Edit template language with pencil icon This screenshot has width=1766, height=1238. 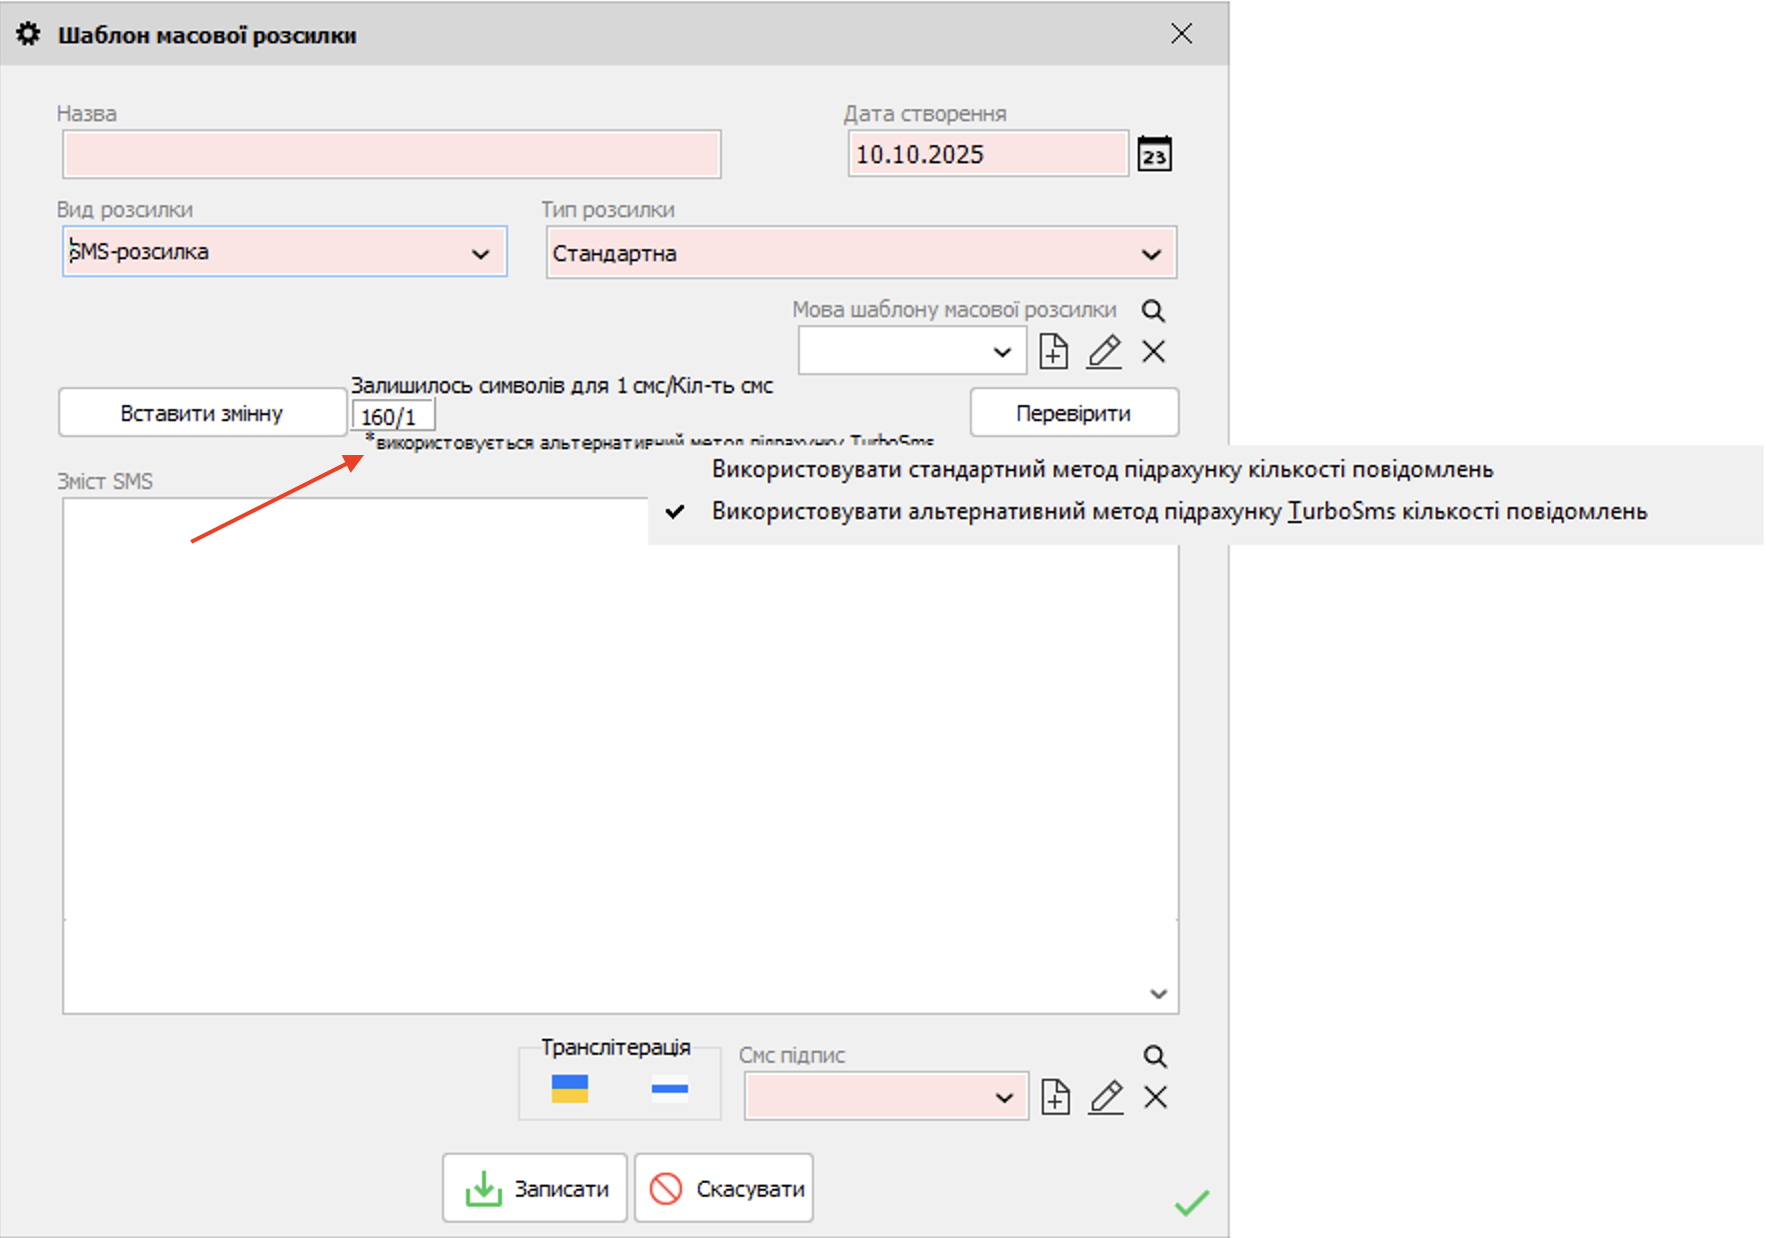(1104, 352)
